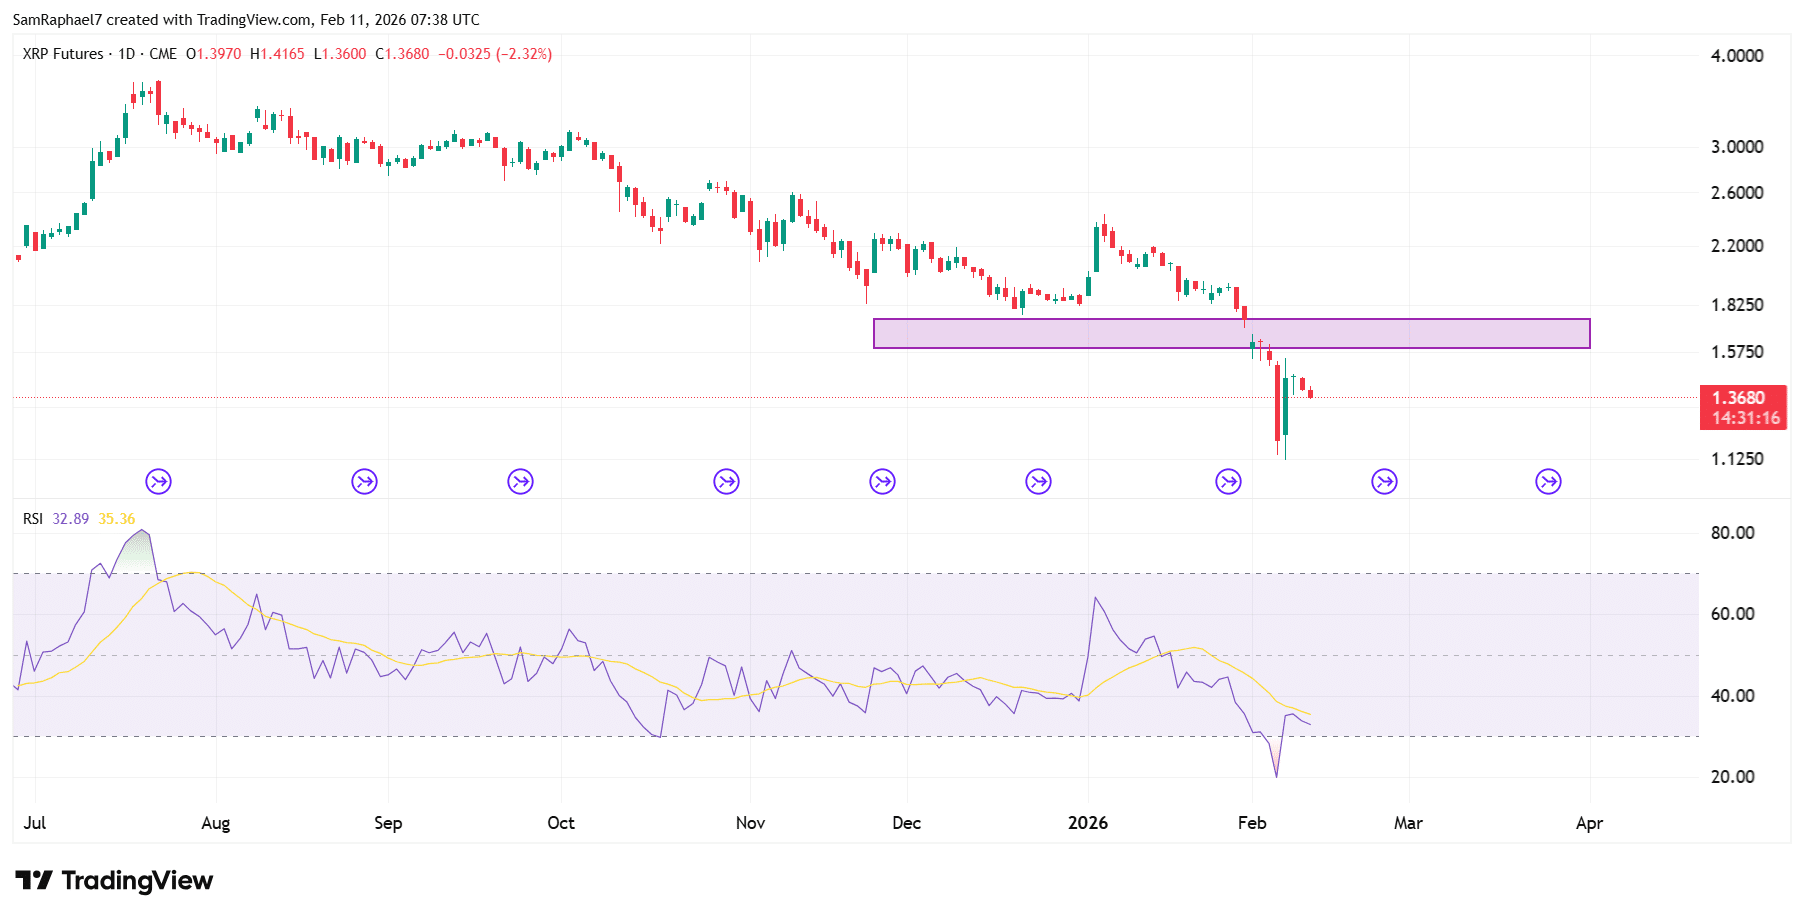Viewport: 1804px width, 918px height.
Task: Click the 4.0000 price axis label
Action: pyautogui.click(x=1735, y=56)
